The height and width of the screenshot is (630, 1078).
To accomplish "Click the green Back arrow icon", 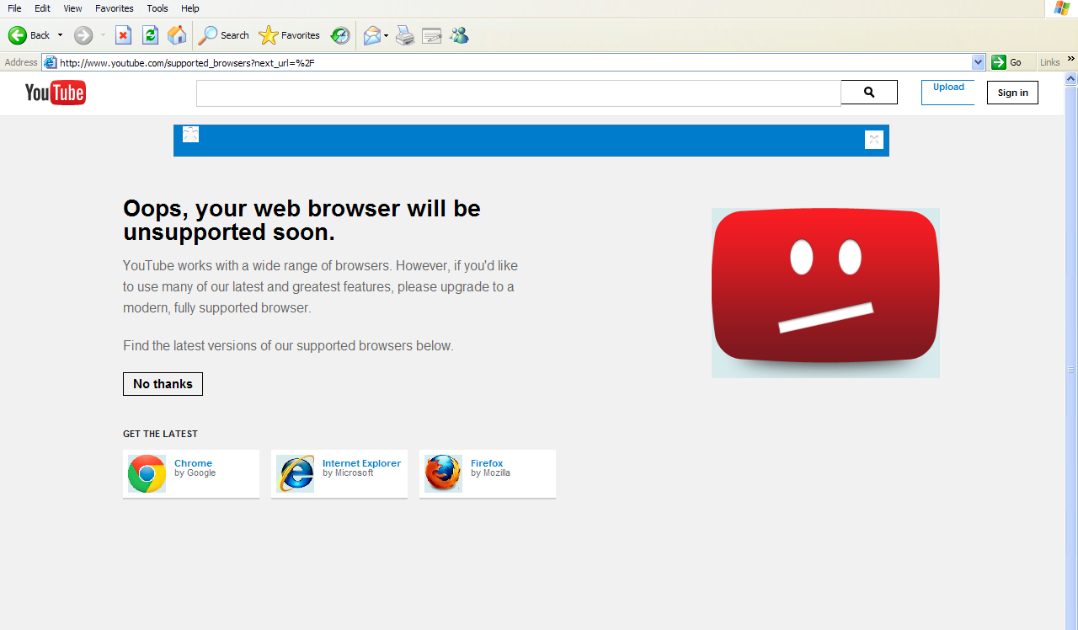I will pos(17,35).
